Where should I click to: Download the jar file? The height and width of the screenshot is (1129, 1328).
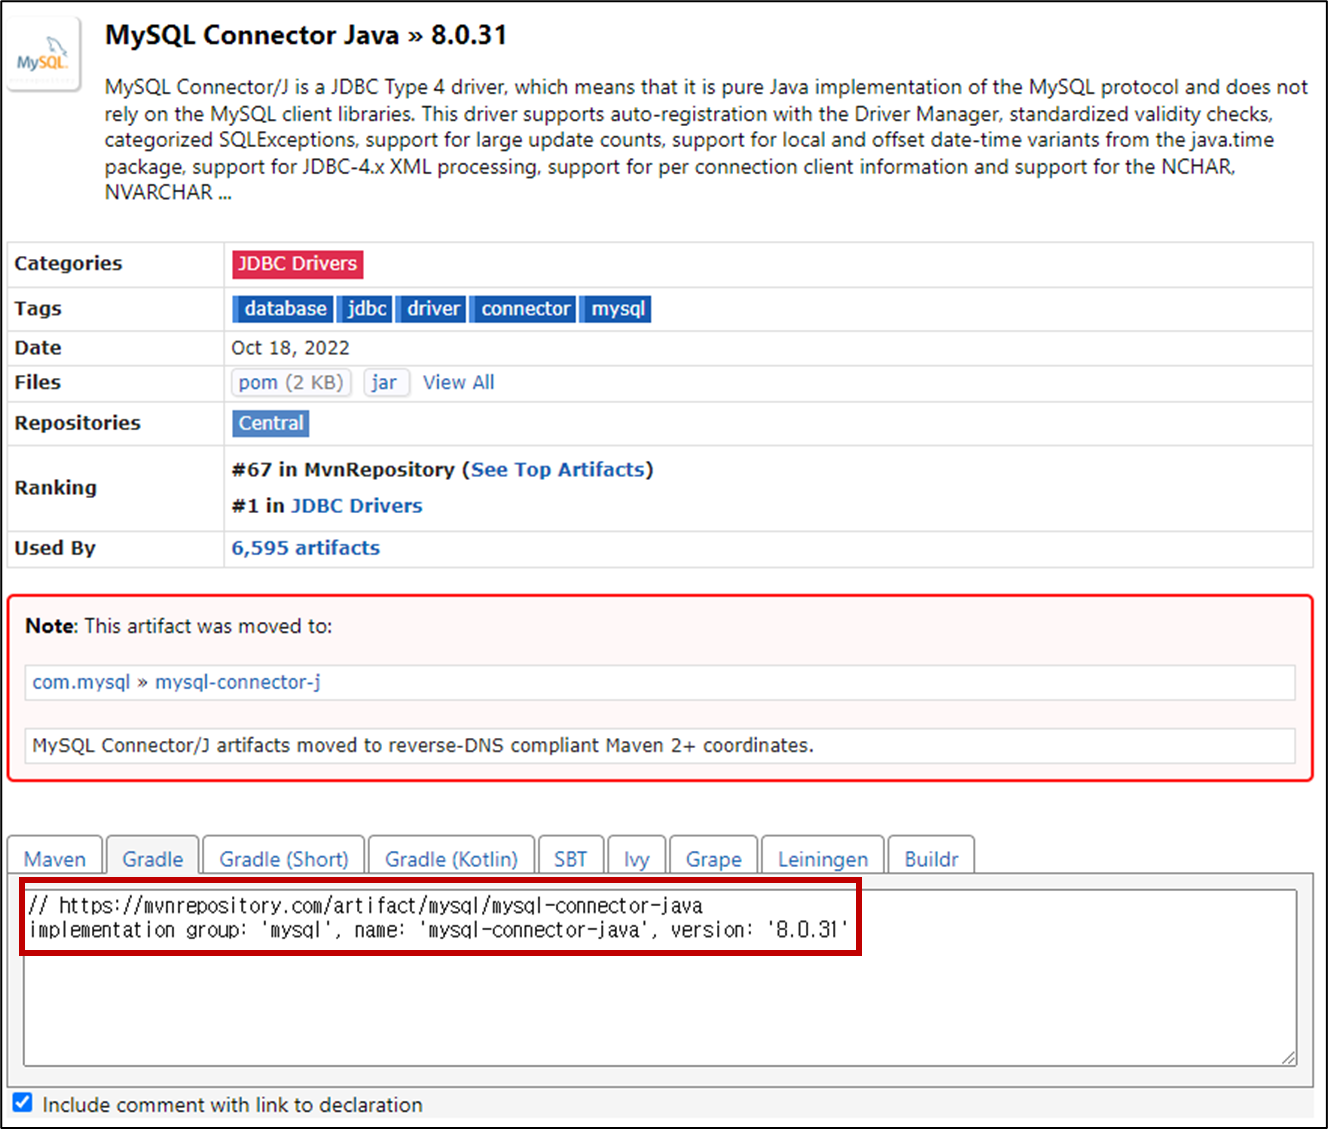point(386,383)
